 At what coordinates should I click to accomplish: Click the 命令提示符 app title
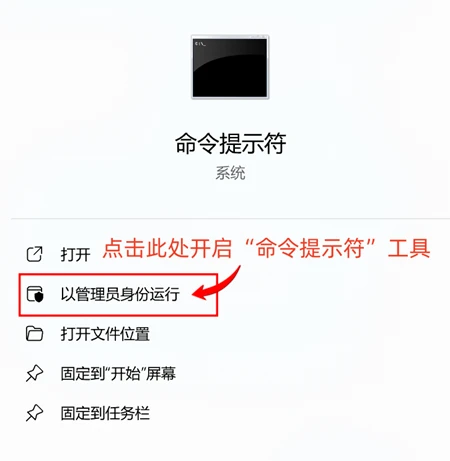pyautogui.click(x=230, y=143)
